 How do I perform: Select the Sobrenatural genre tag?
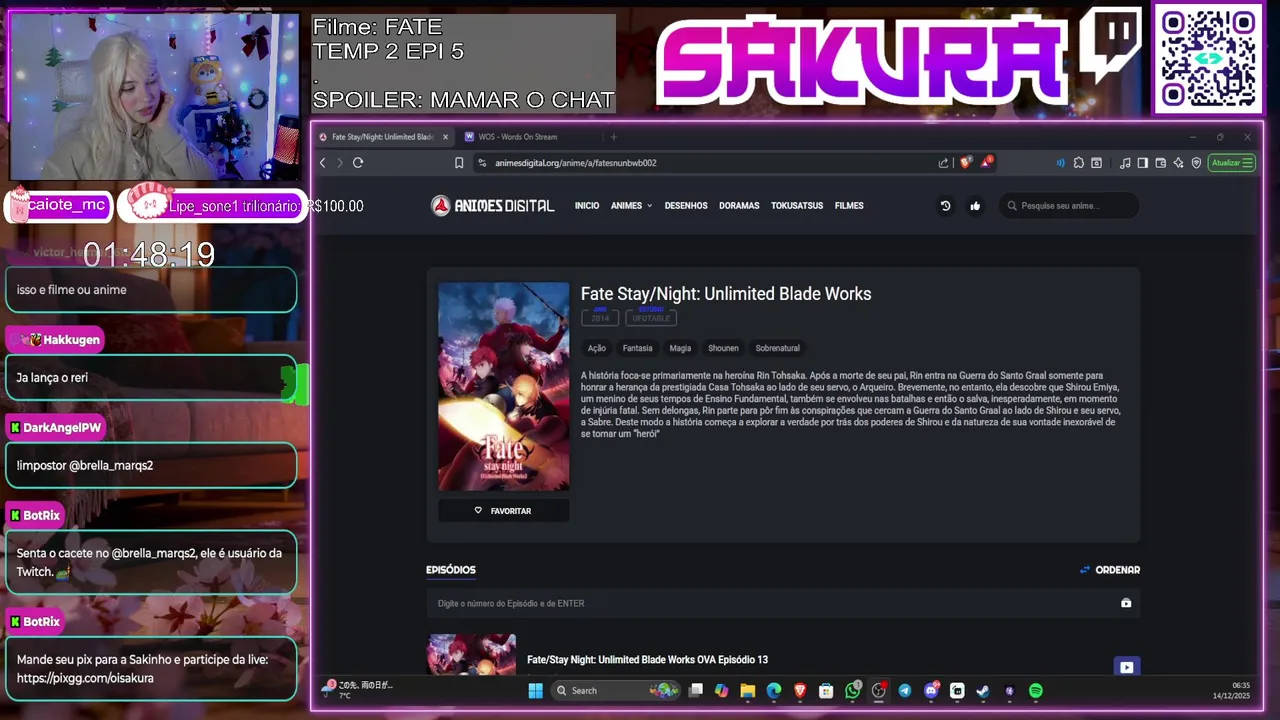pyautogui.click(x=777, y=348)
